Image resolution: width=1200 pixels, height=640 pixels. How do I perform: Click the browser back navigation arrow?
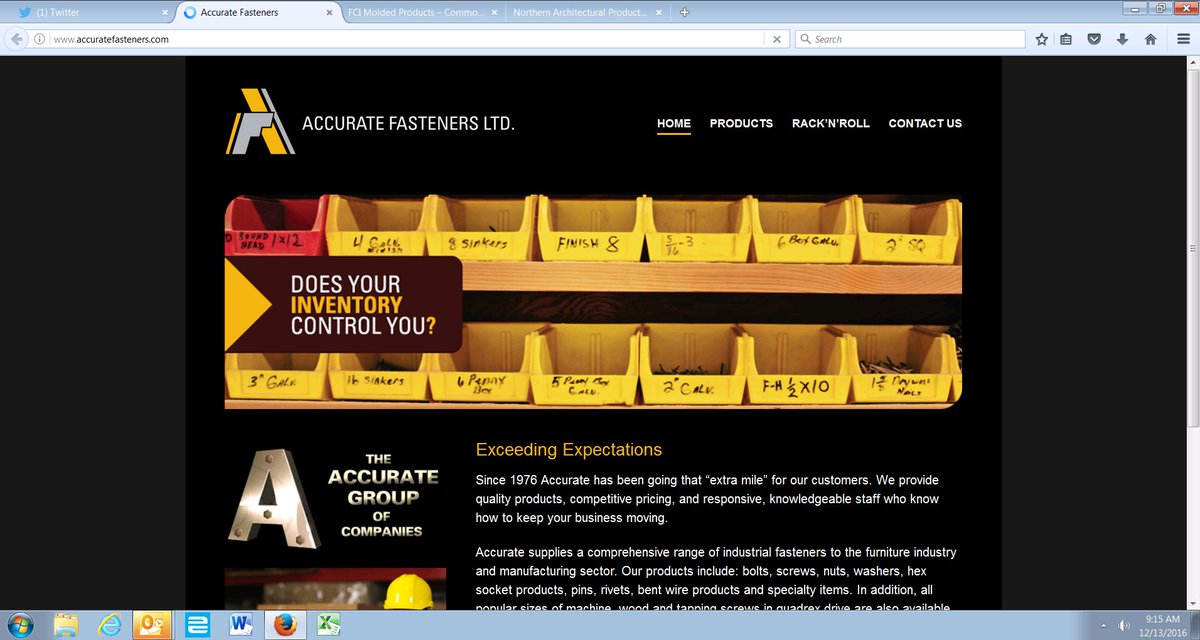tap(15, 38)
